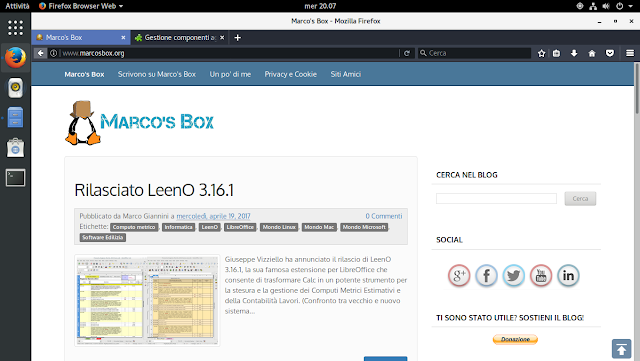Focus the URL address bar
The width and height of the screenshot is (640, 361).
(x=229, y=53)
